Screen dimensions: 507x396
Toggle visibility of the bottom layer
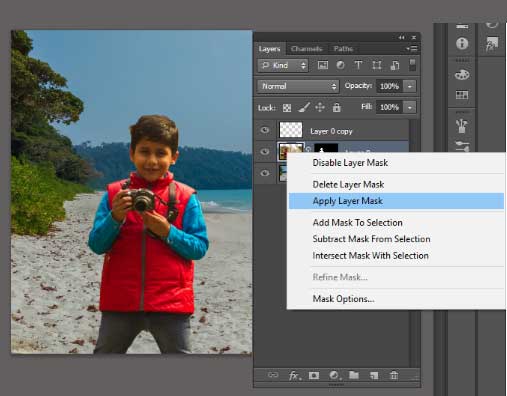click(x=265, y=173)
